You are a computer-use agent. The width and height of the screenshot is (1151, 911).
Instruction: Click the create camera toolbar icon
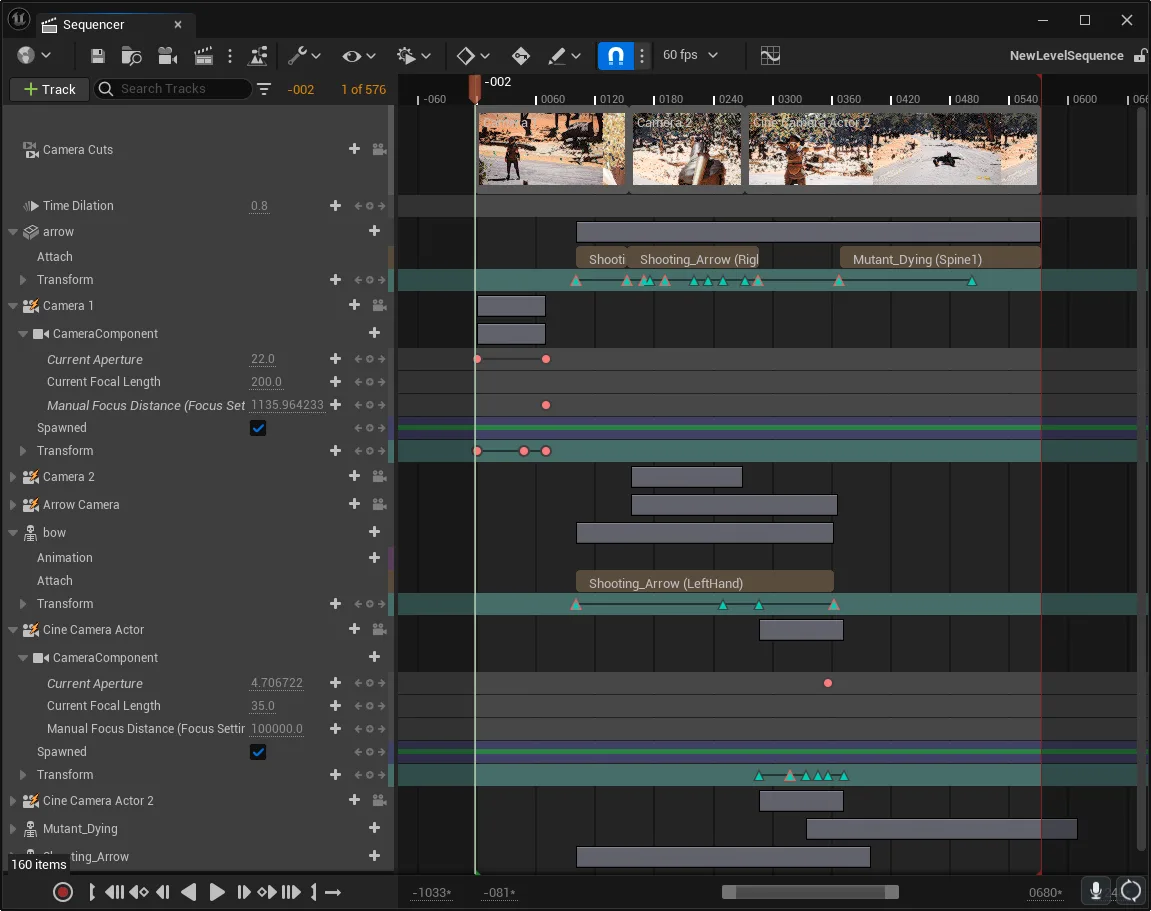pos(168,56)
